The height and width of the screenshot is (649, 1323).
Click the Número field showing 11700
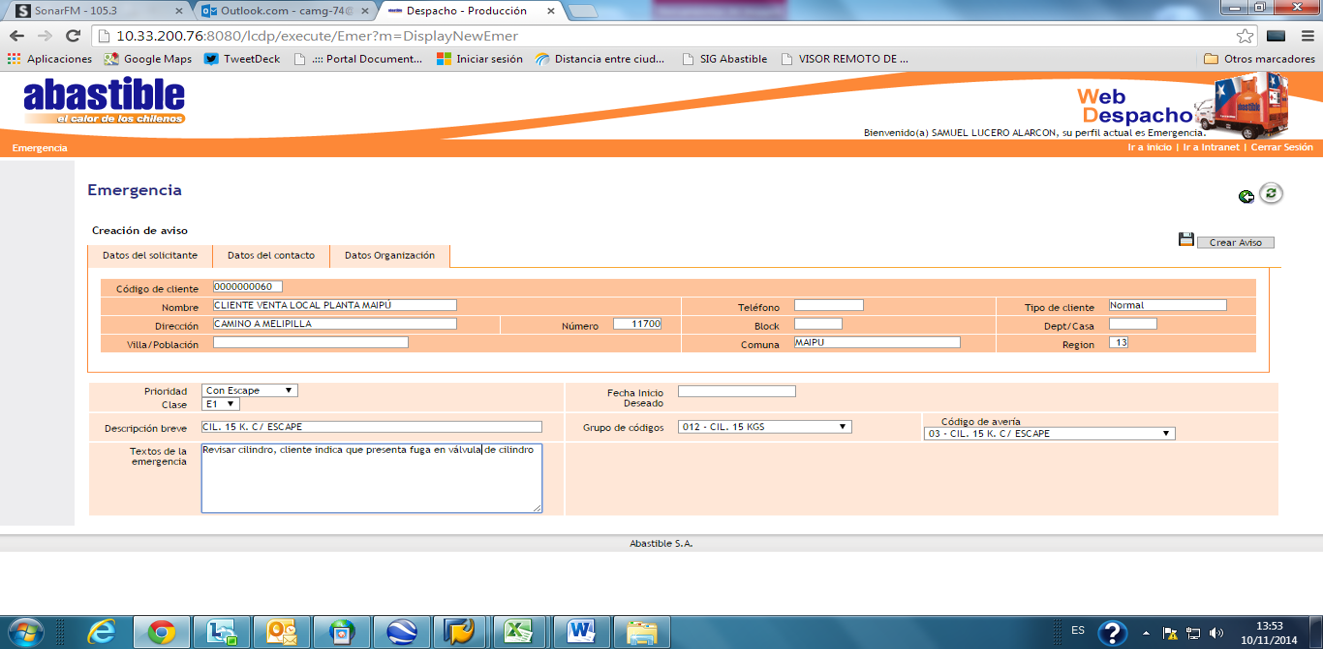(x=637, y=324)
